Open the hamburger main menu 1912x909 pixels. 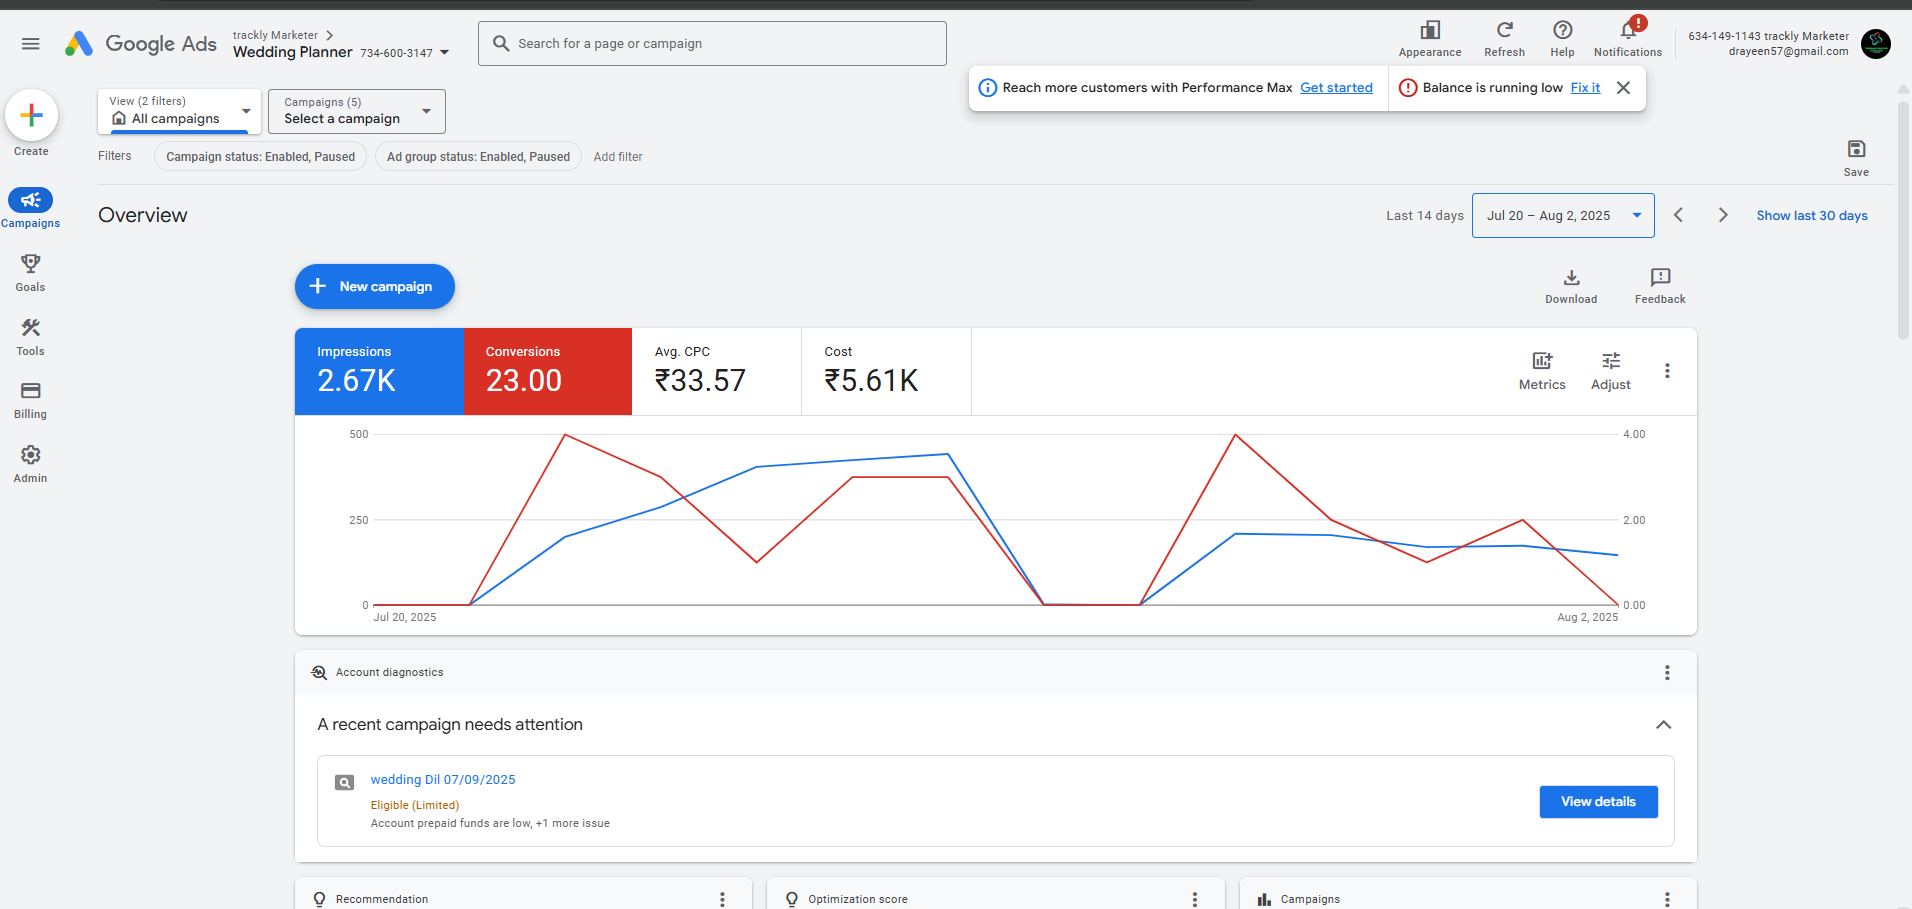click(31, 44)
